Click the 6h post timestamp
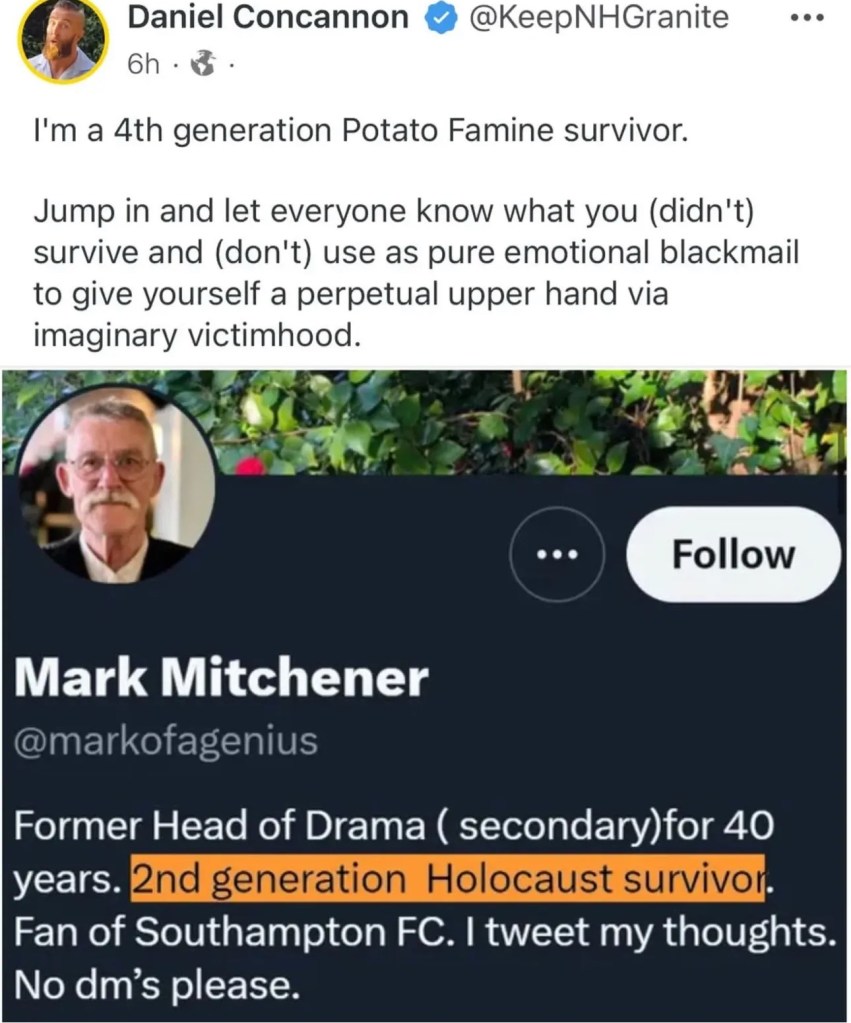851x1023 pixels. (x=144, y=64)
